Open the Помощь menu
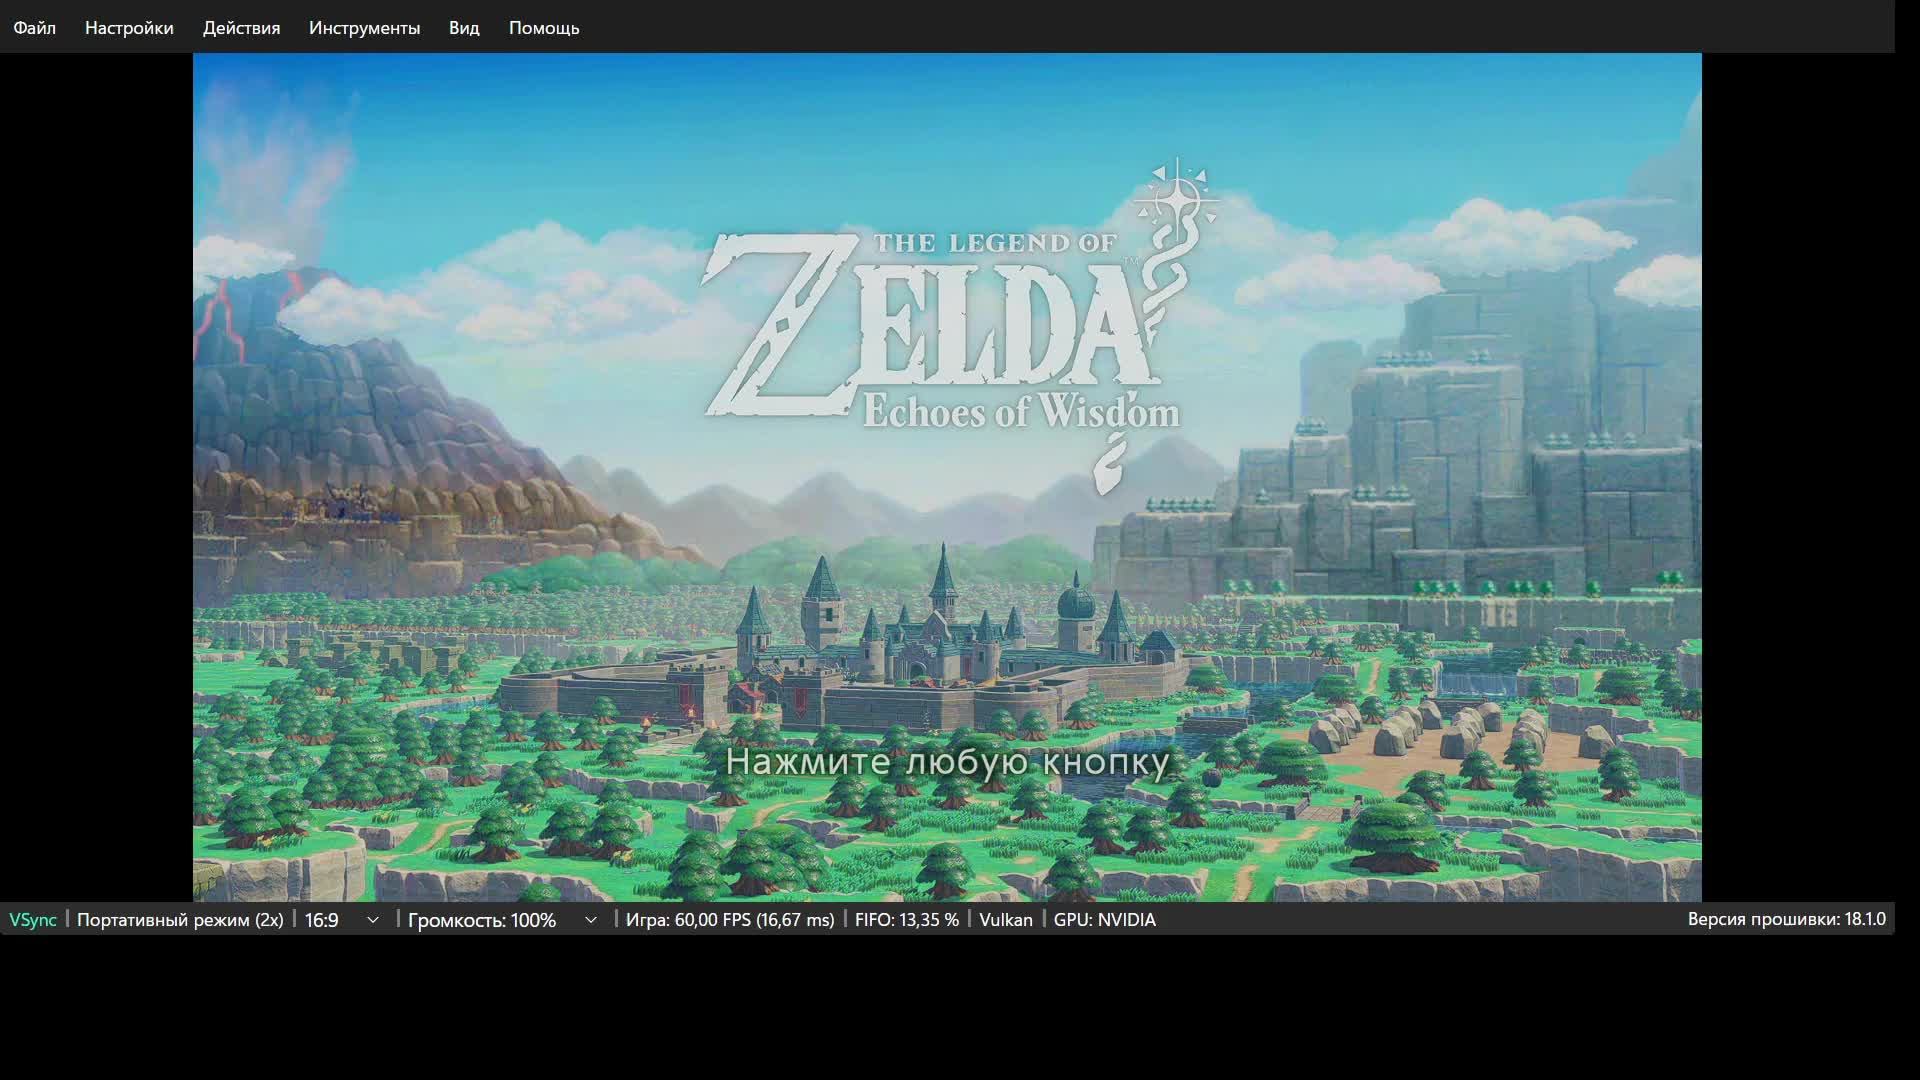This screenshot has height=1080, width=1920. tap(544, 27)
